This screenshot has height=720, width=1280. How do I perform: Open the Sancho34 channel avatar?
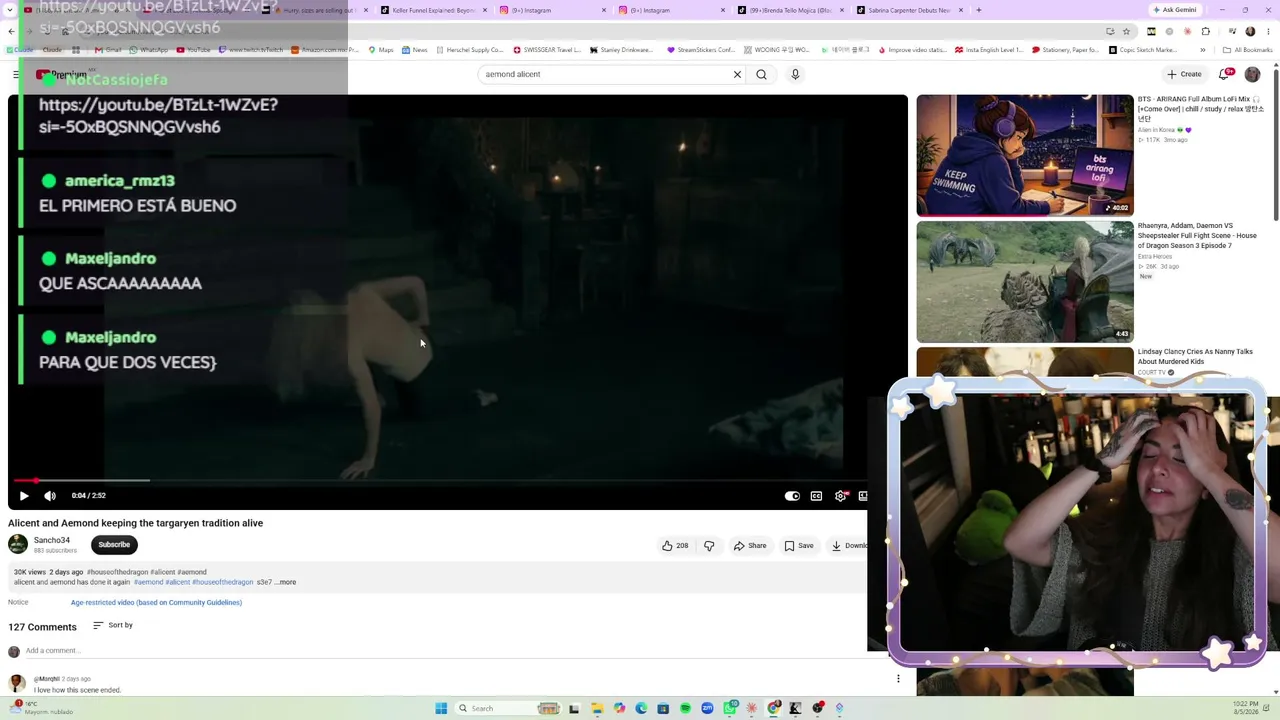pos(18,544)
